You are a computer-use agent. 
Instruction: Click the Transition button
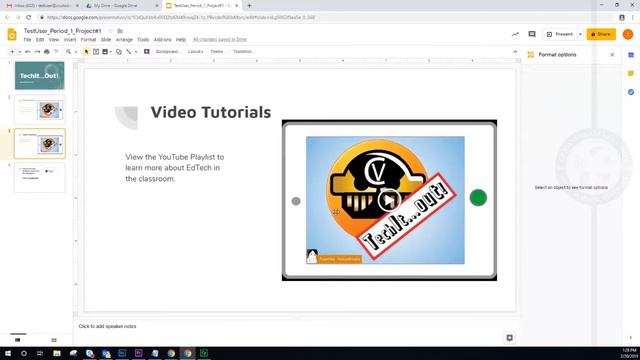coord(243,52)
